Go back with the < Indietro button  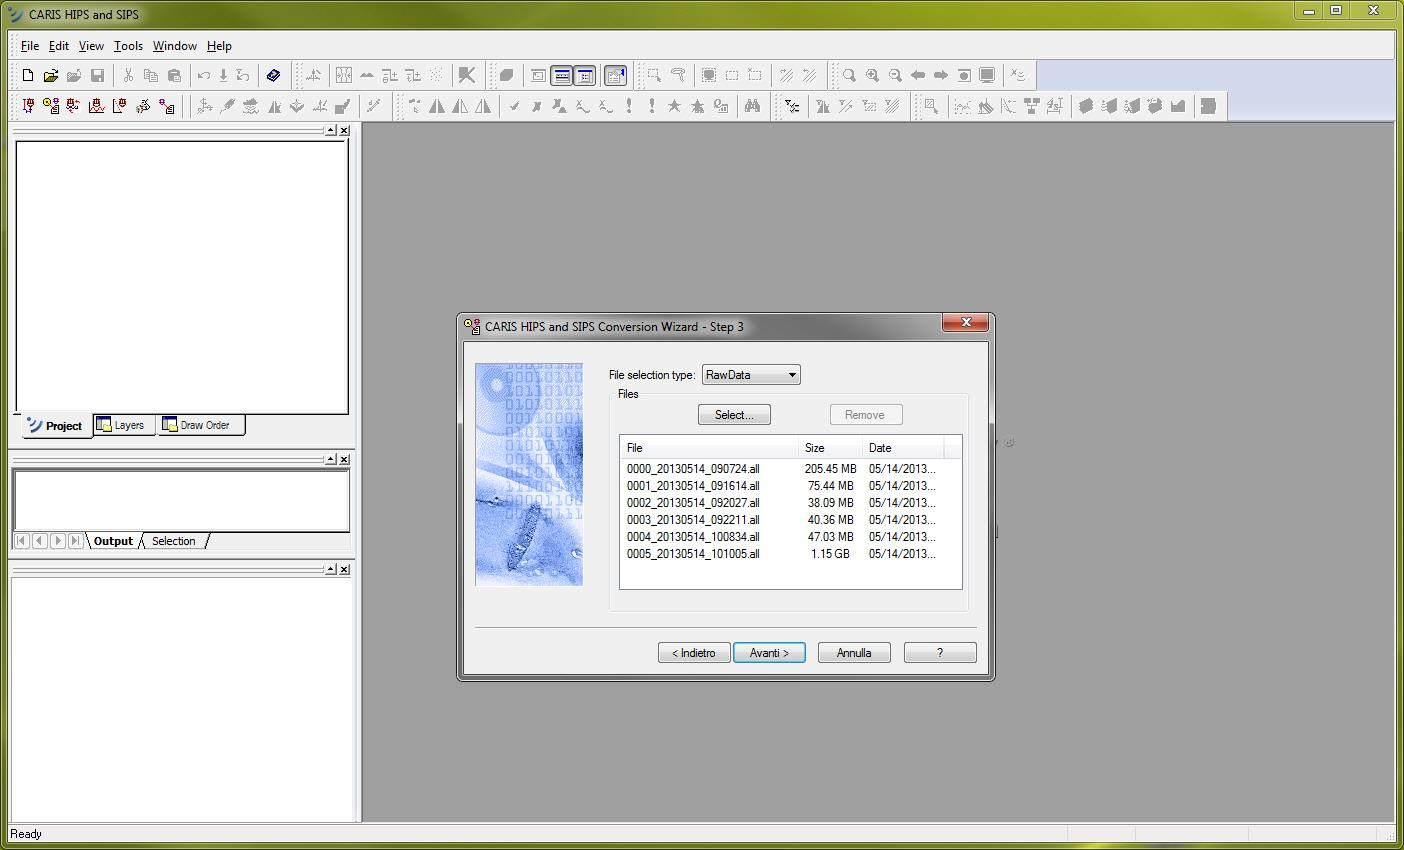[694, 653]
